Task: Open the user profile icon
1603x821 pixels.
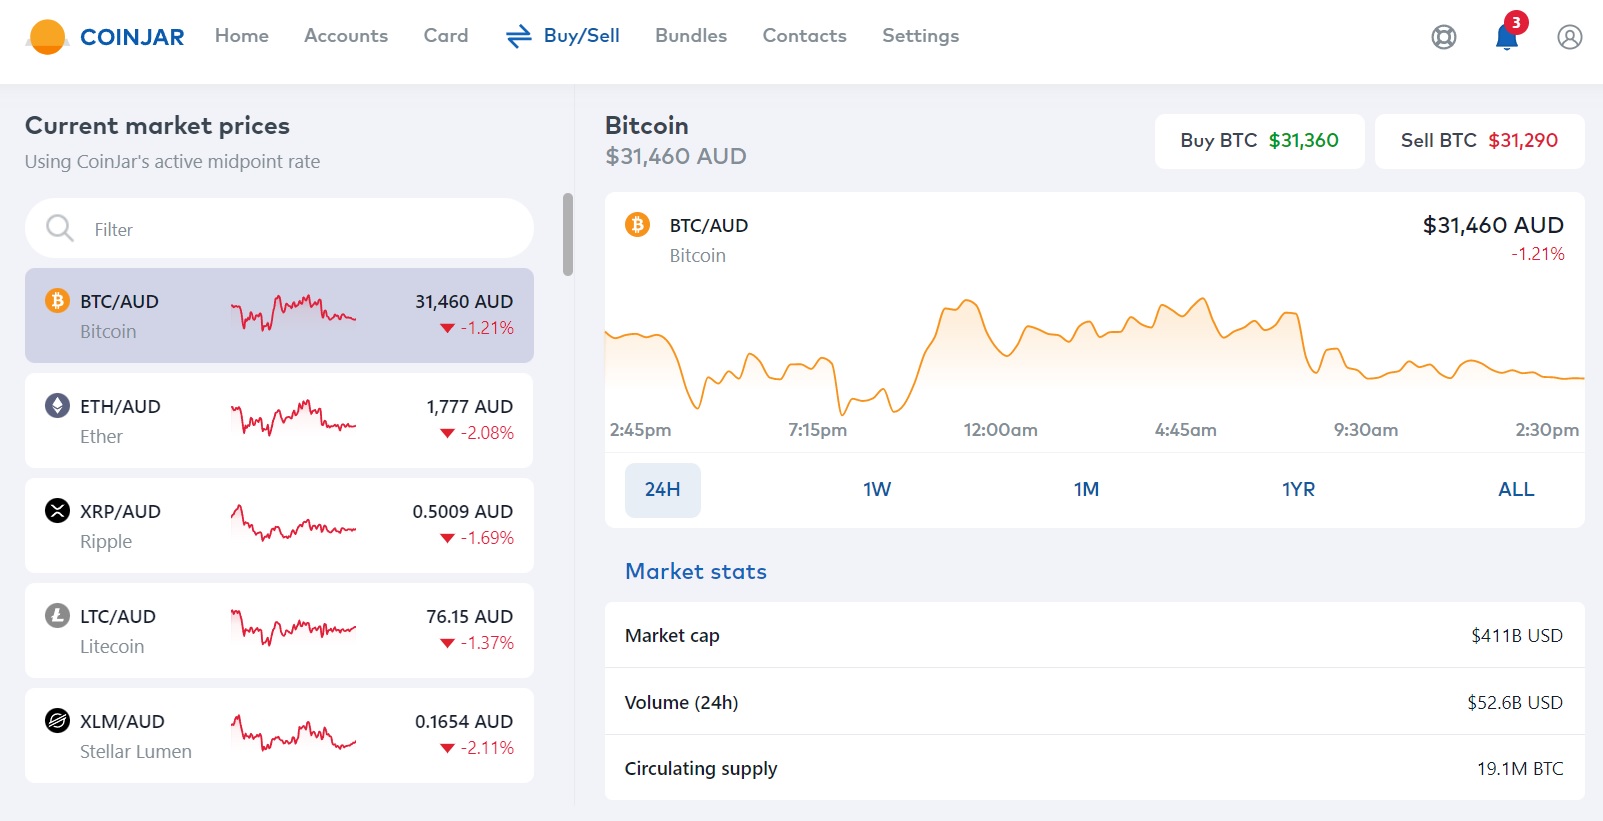Action: (x=1569, y=37)
